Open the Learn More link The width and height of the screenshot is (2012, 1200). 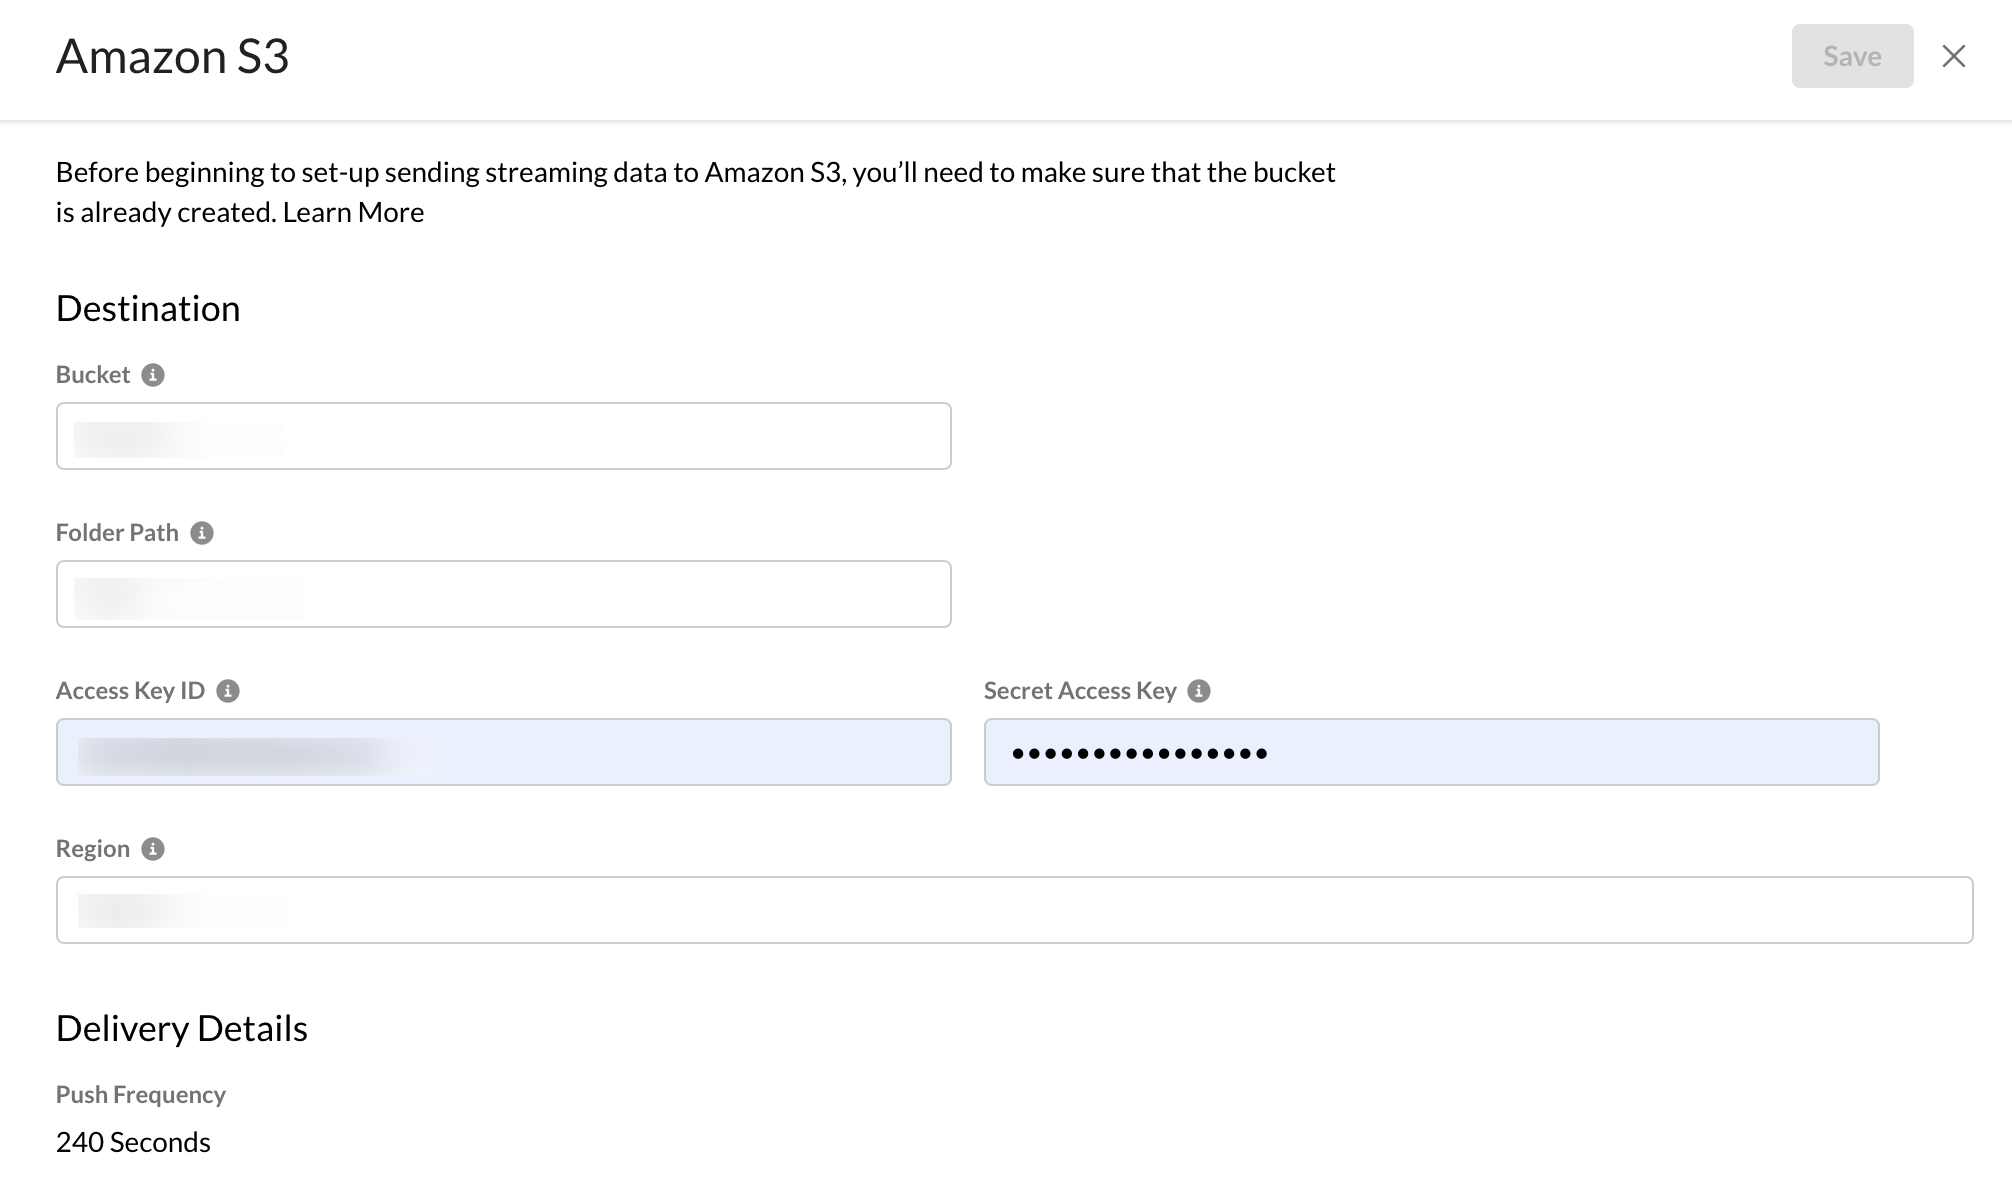tap(352, 212)
